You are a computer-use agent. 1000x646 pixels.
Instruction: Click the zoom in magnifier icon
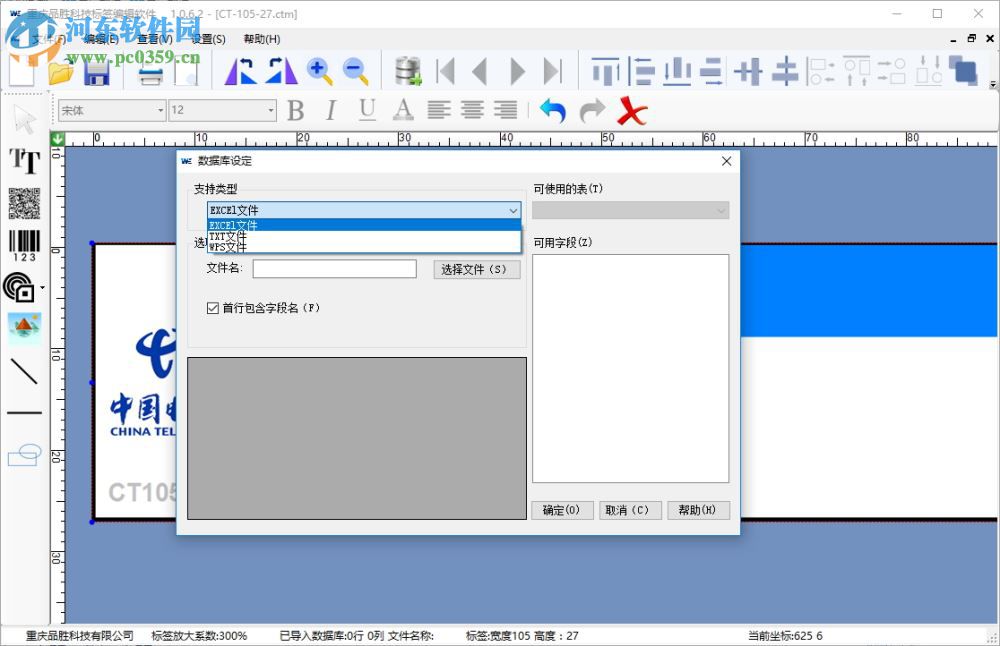pyautogui.click(x=320, y=70)
